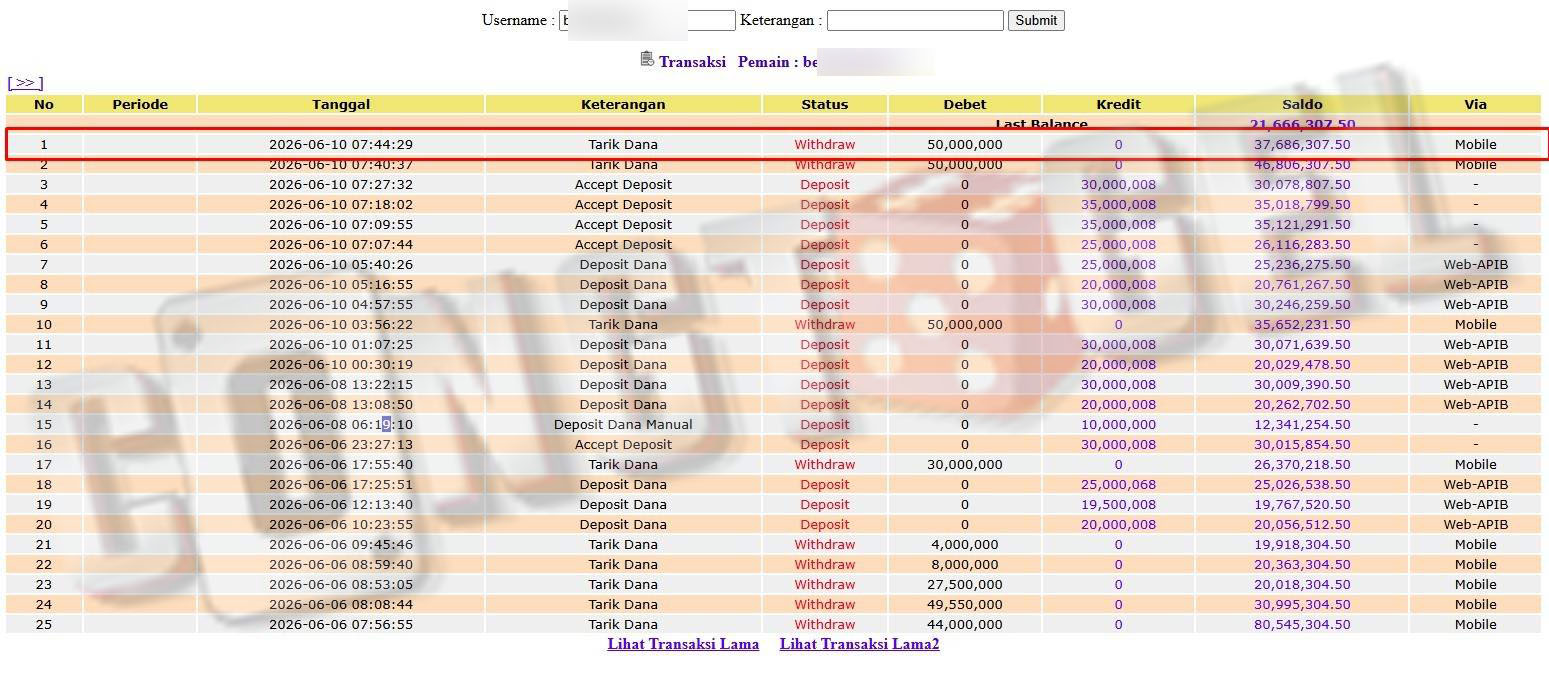Viewport: 1549px width, 693px height.
Task: Click the Transaksi clipboard icon
Action: [647, 59]
